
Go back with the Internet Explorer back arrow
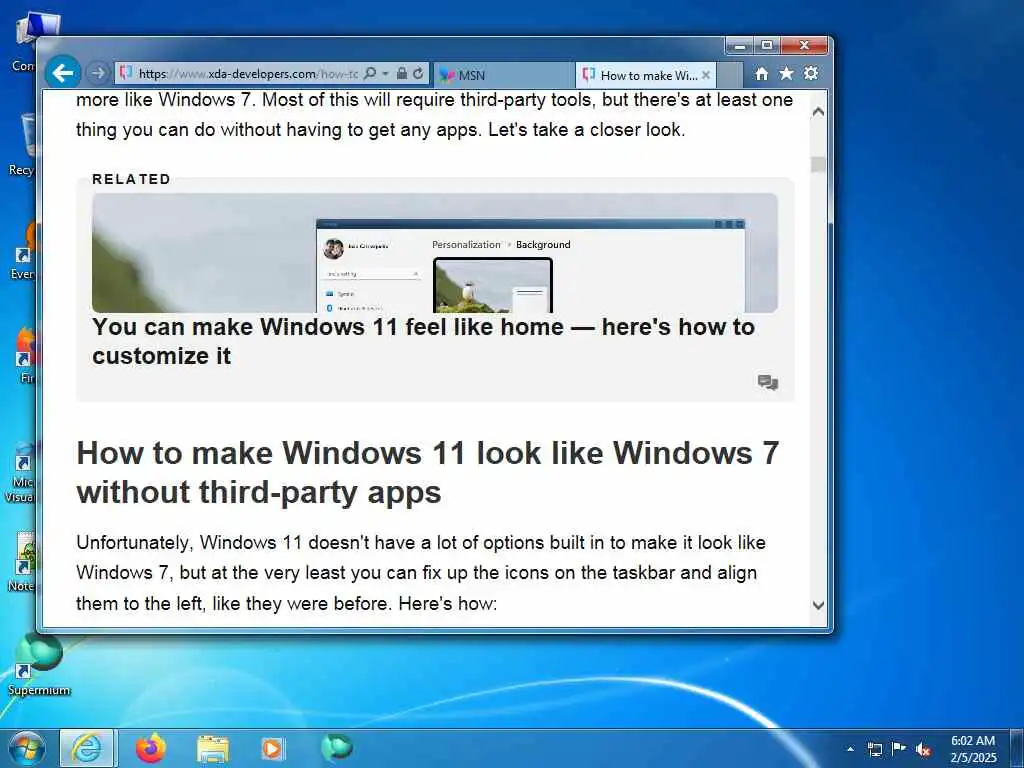point(63,72)
